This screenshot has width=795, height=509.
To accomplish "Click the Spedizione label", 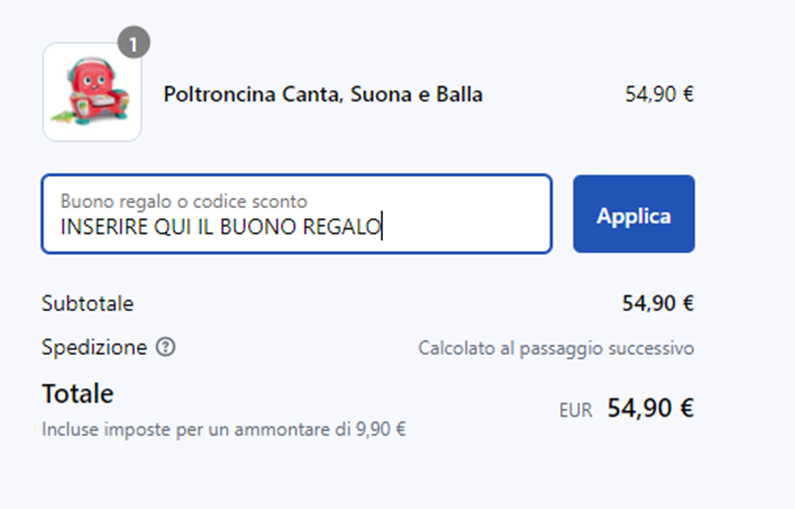I will tap(94, 347).
